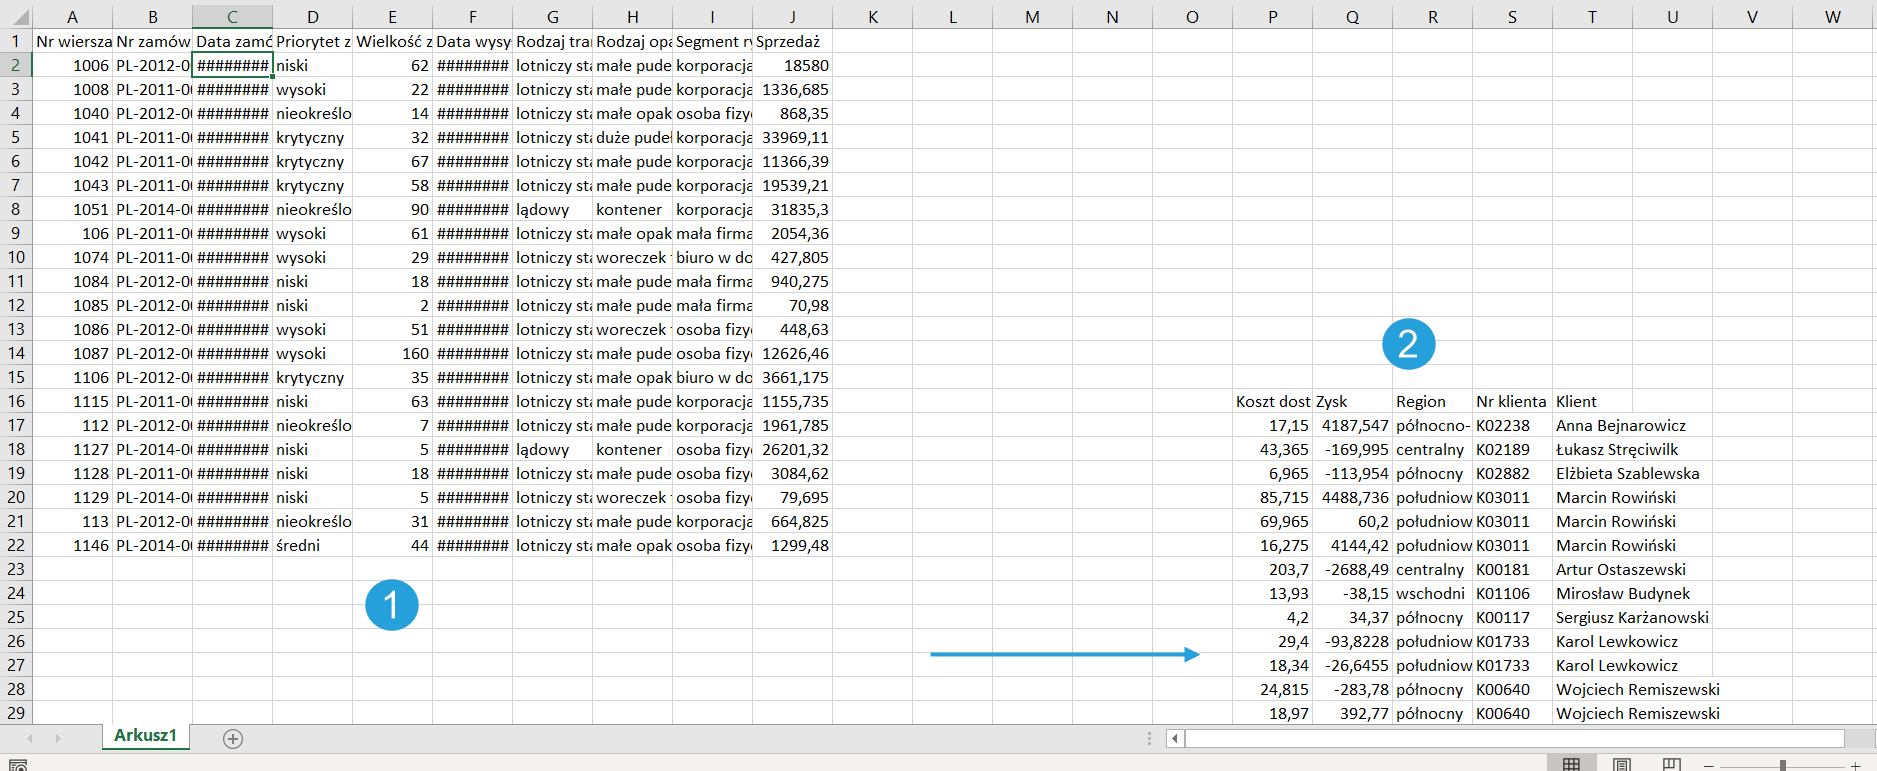Click next sheet navigation arrow
Viewport: 1877px width, 771px height.
pos(58,739)
